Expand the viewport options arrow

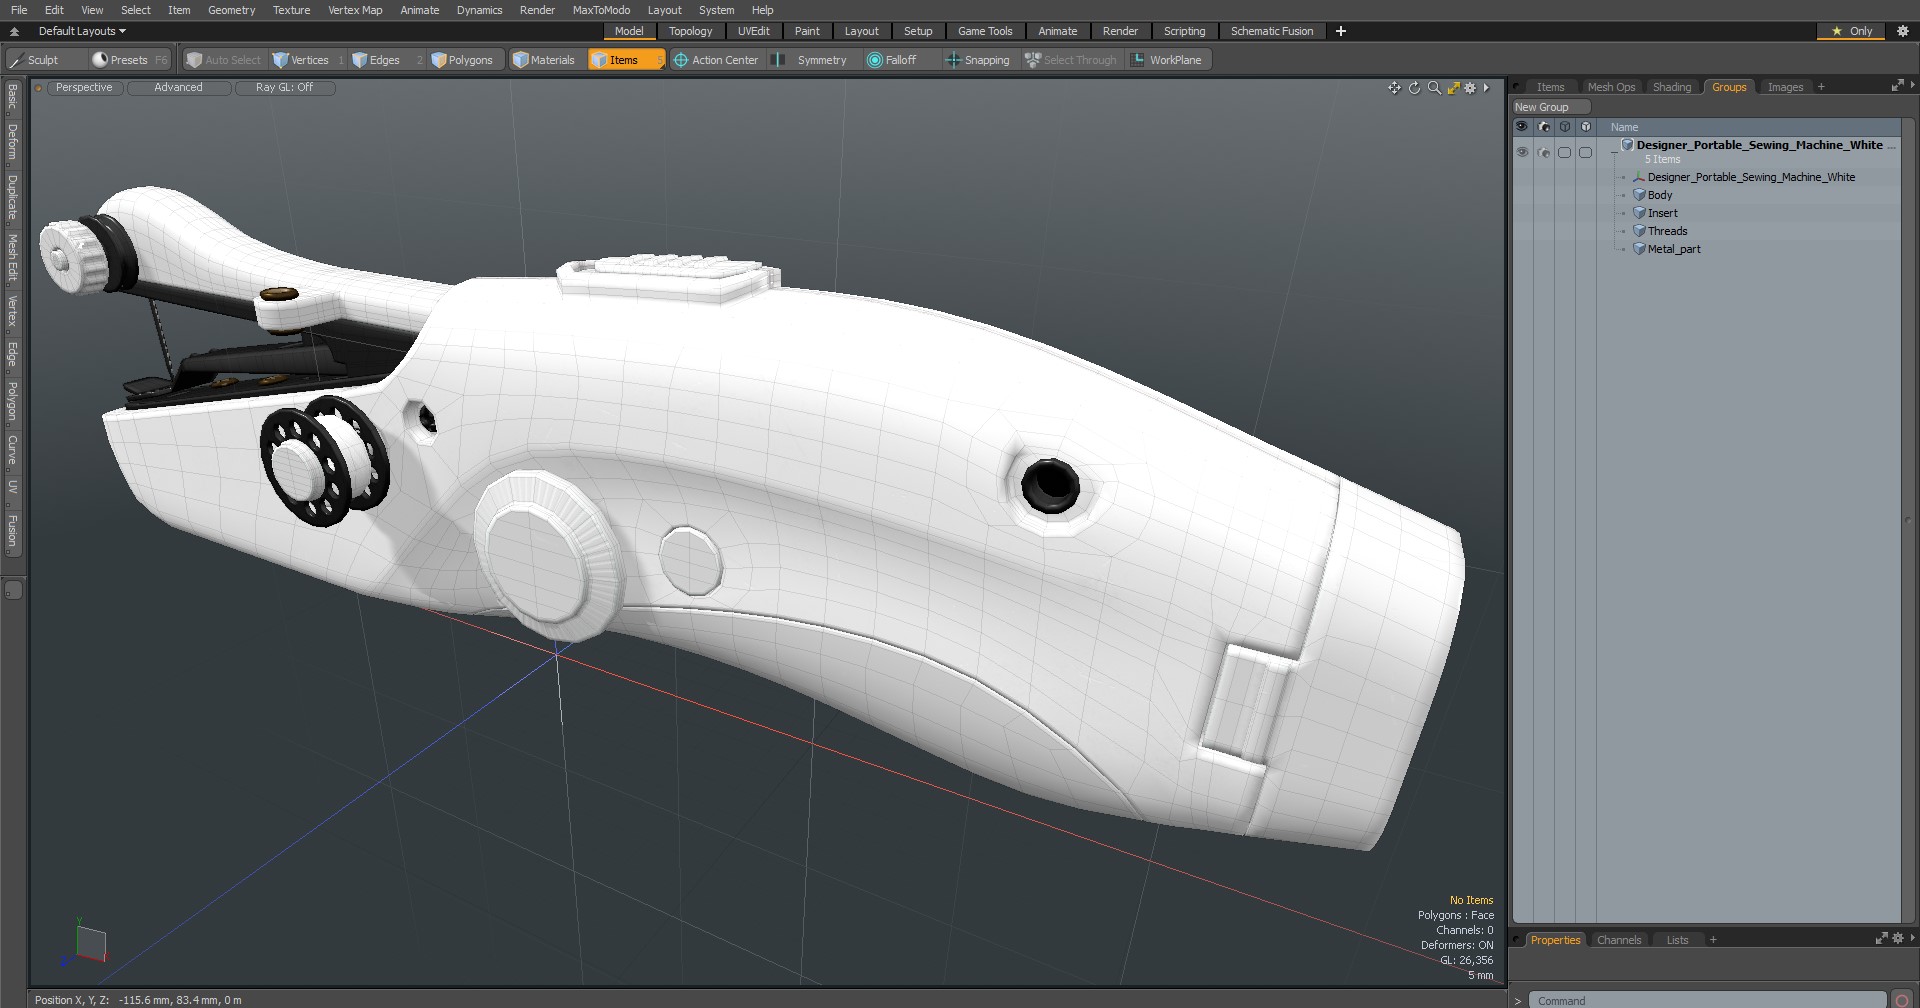pos(1486,88)
